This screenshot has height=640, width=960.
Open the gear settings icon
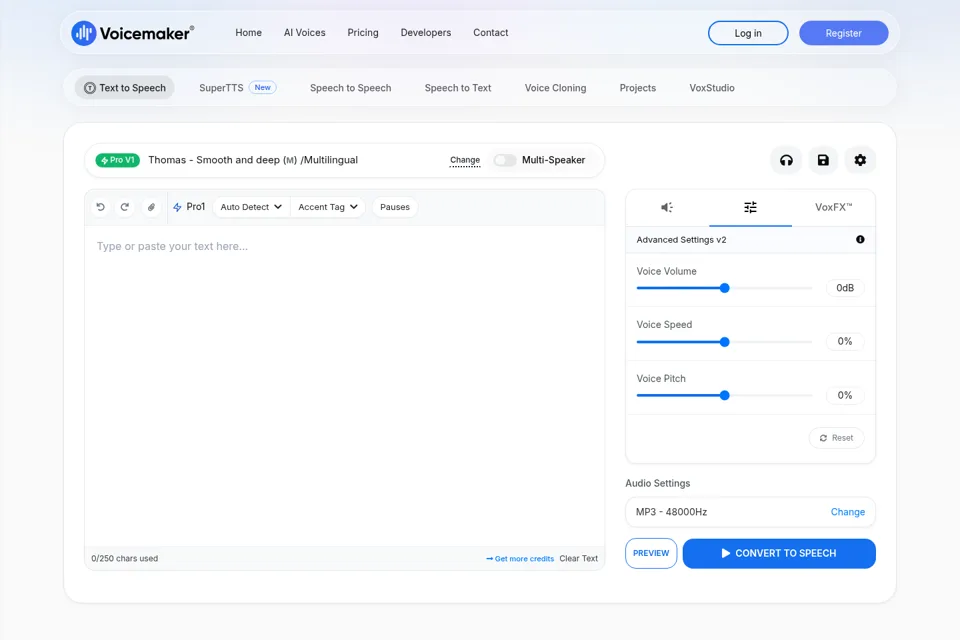pyautogui.click(x=860, y=160)
